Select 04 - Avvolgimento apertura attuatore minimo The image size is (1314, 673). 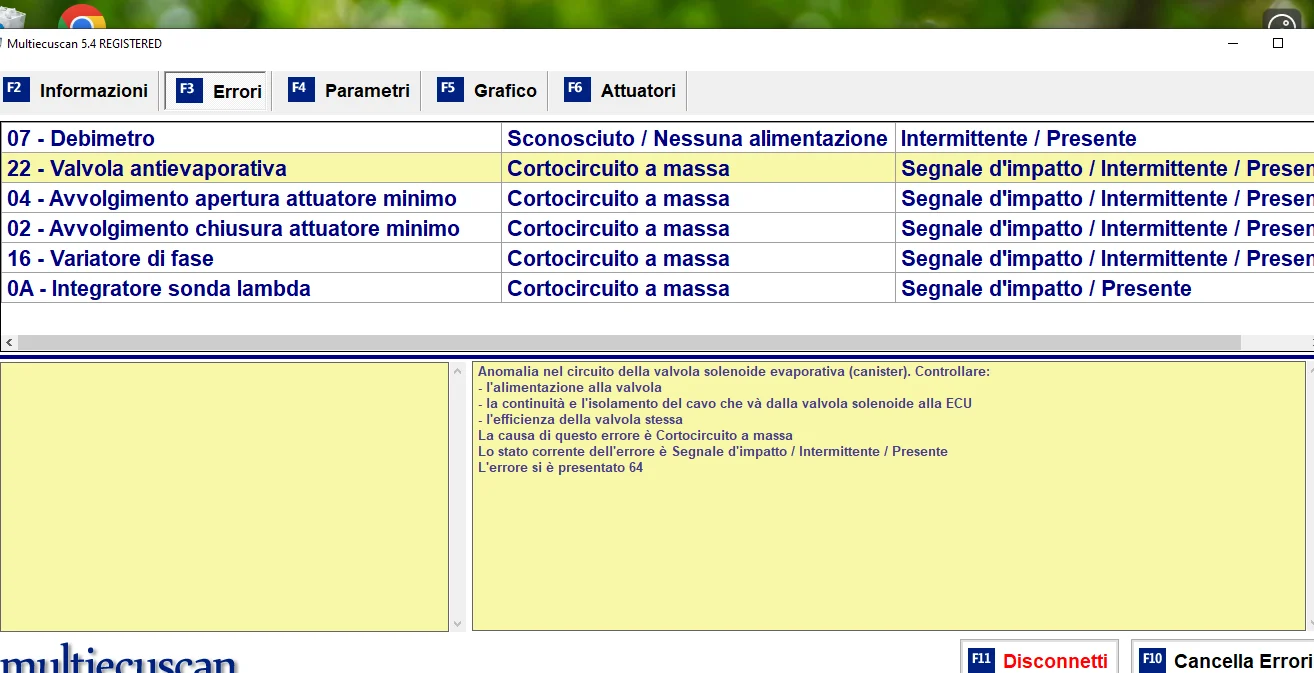point(250,198)
